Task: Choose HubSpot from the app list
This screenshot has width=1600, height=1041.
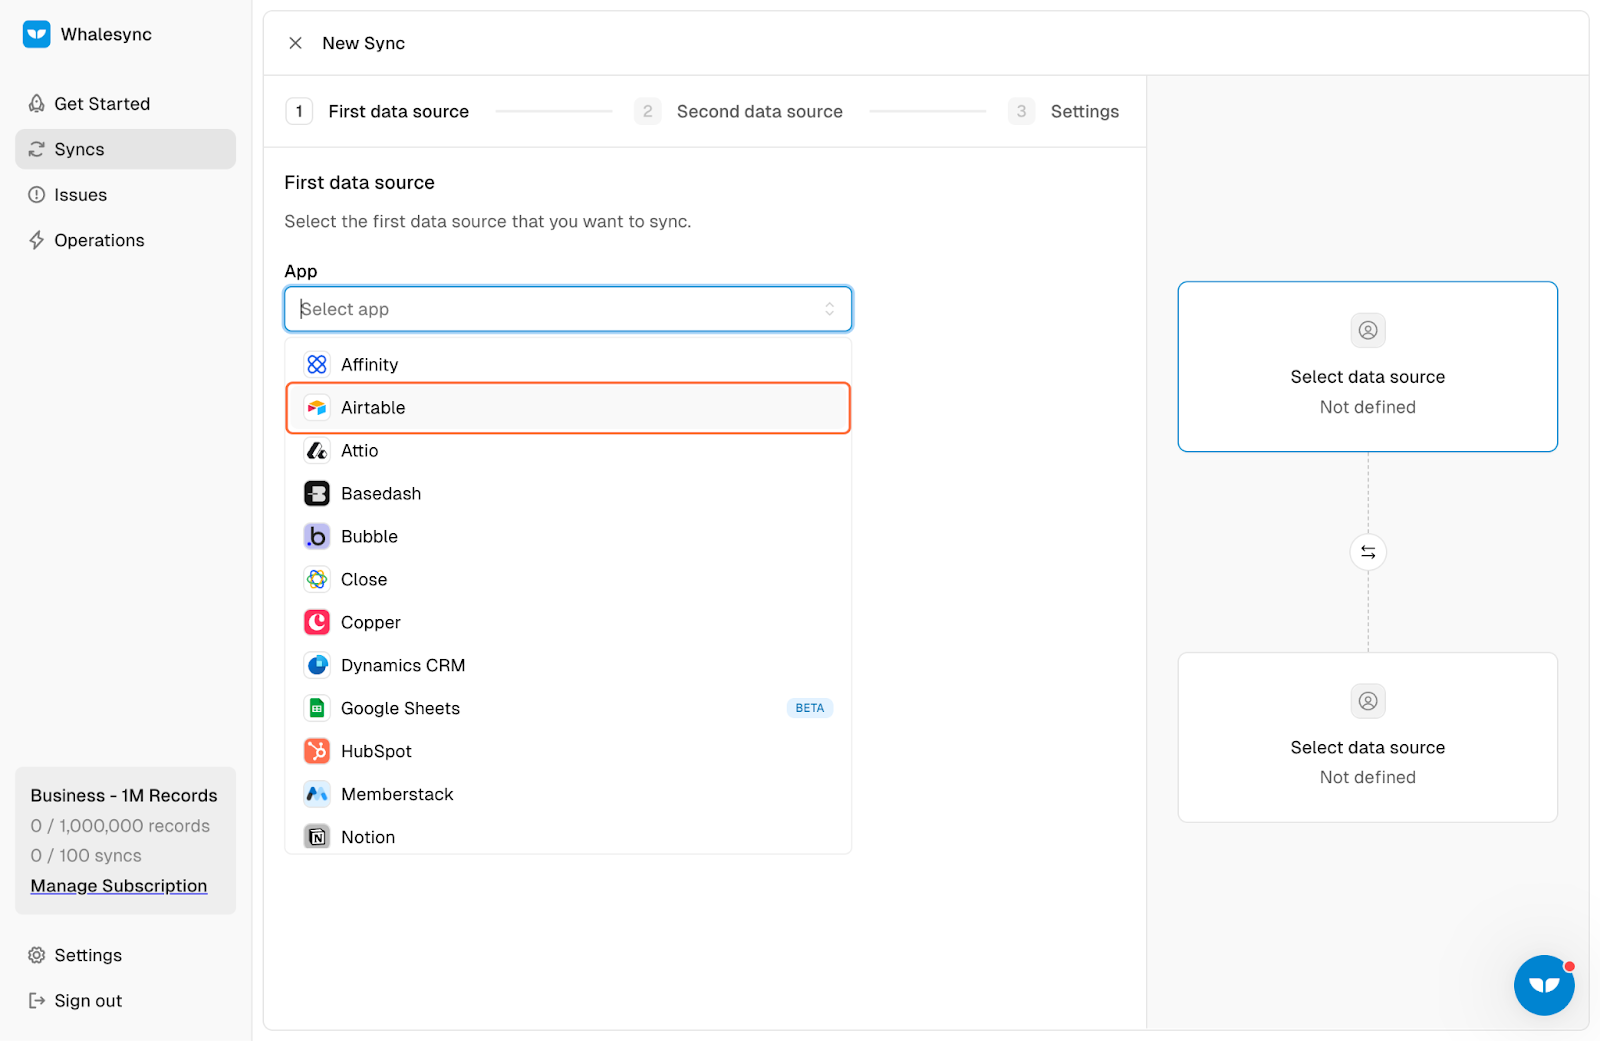Action: click(568, 752)
